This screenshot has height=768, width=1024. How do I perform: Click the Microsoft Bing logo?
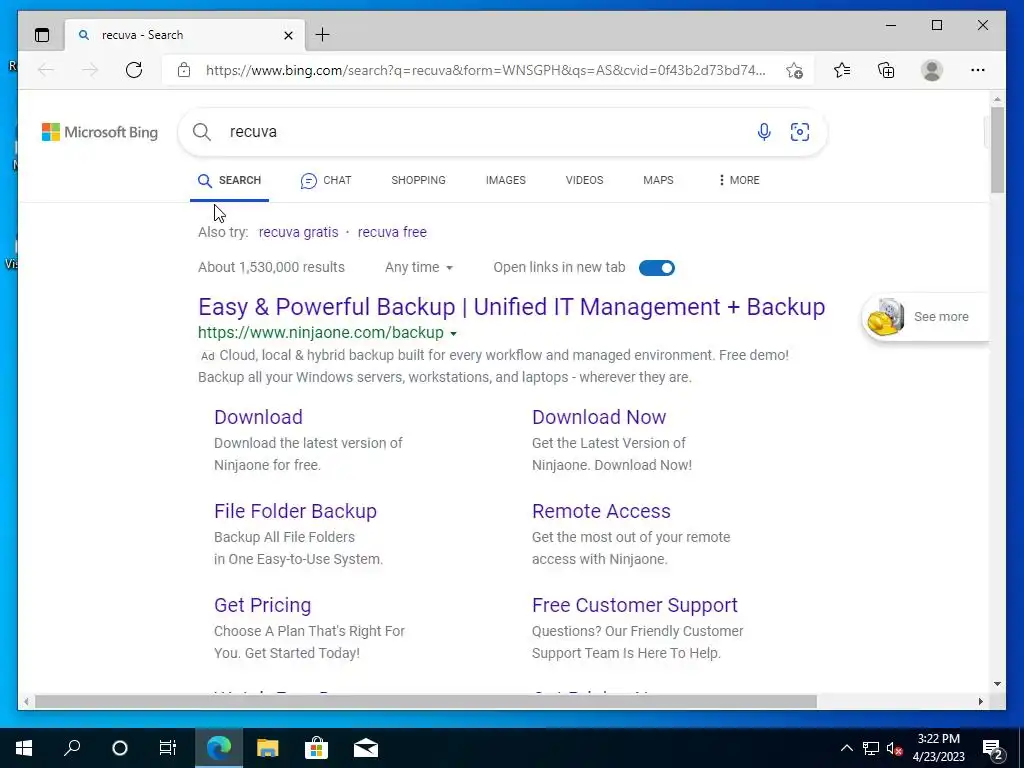100,132
